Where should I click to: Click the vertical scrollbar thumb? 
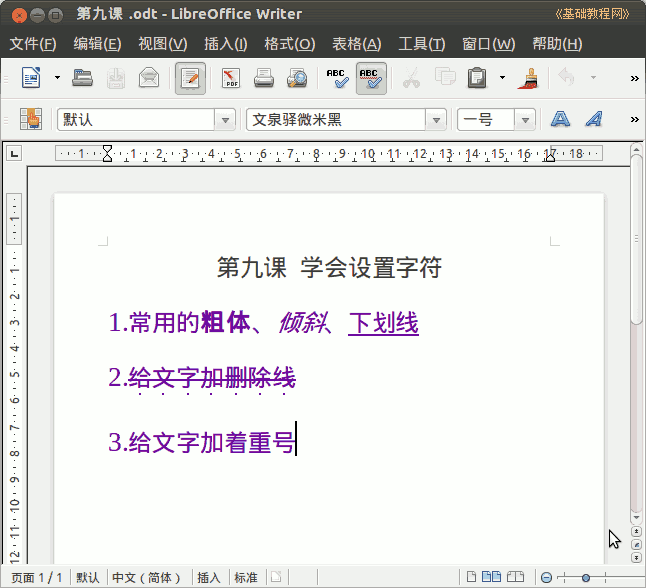coord(636,240)
